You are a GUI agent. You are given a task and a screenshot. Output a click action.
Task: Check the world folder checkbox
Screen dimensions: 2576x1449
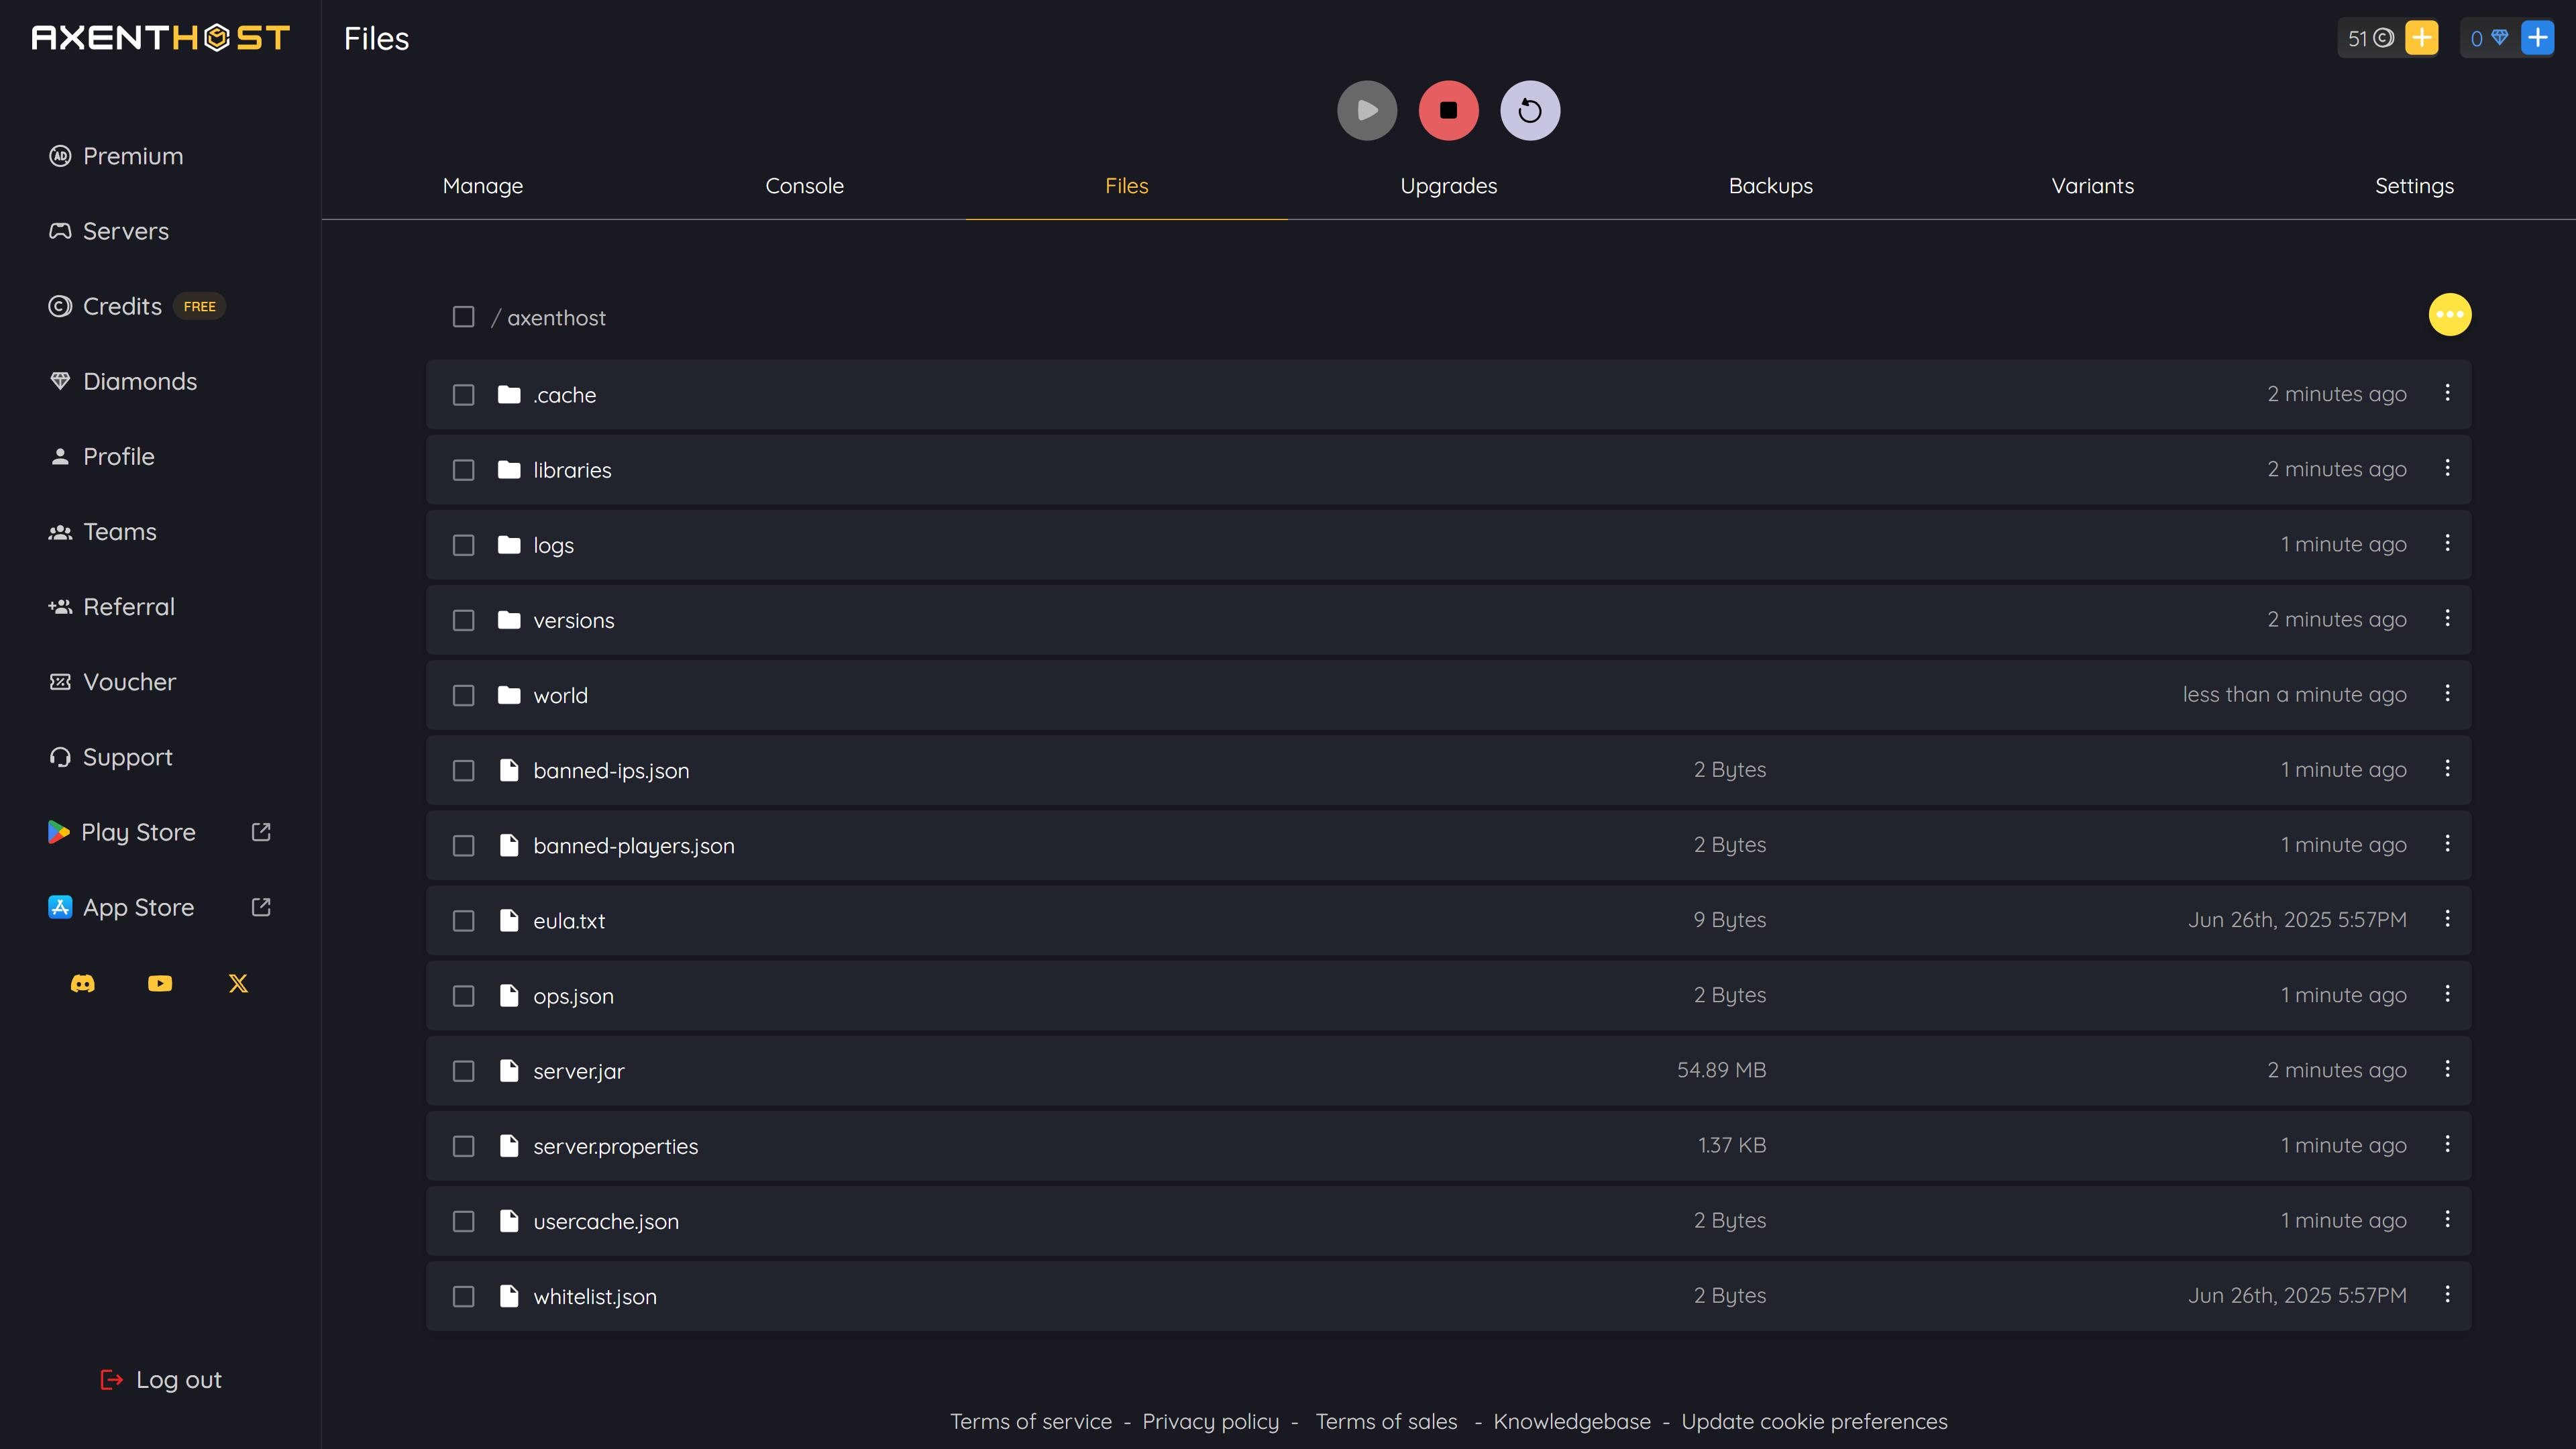coord(463,695)
